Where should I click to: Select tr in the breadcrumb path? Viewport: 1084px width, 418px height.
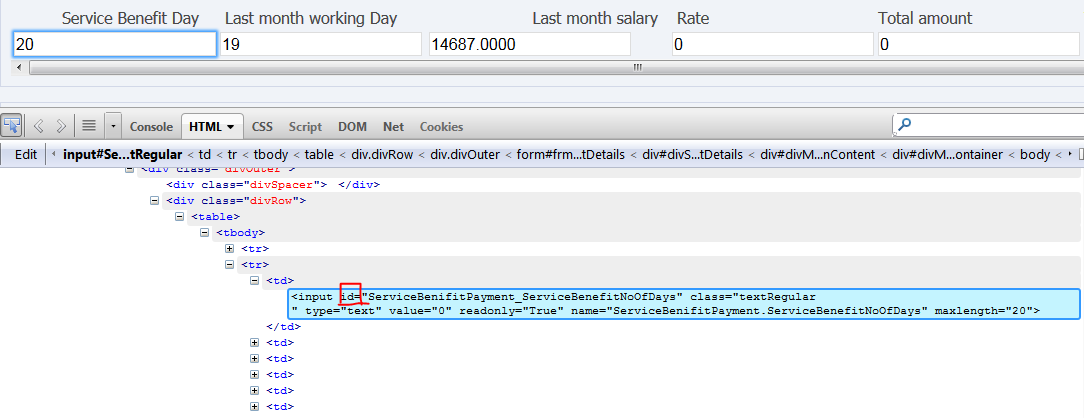pos(231,155)
